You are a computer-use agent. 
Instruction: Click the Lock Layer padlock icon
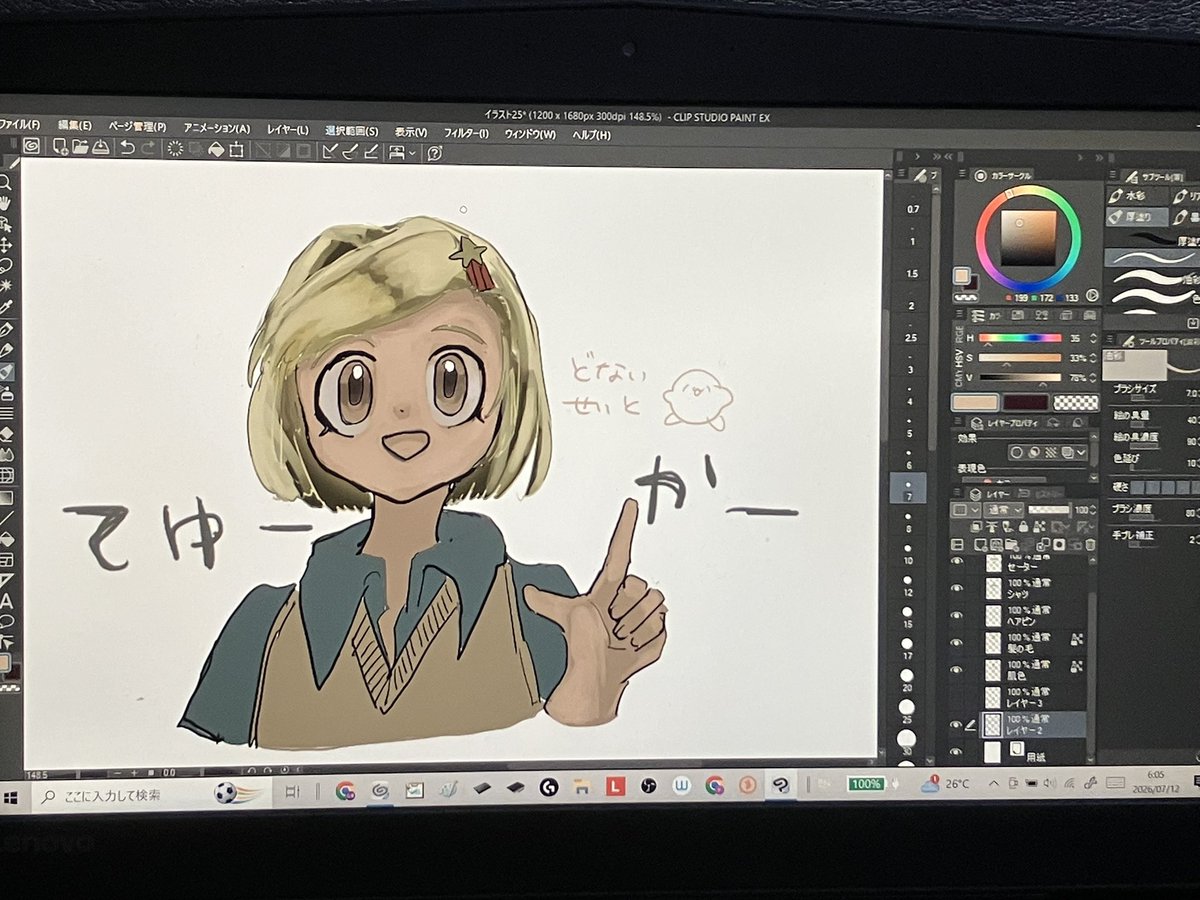tap(1024, 527)
